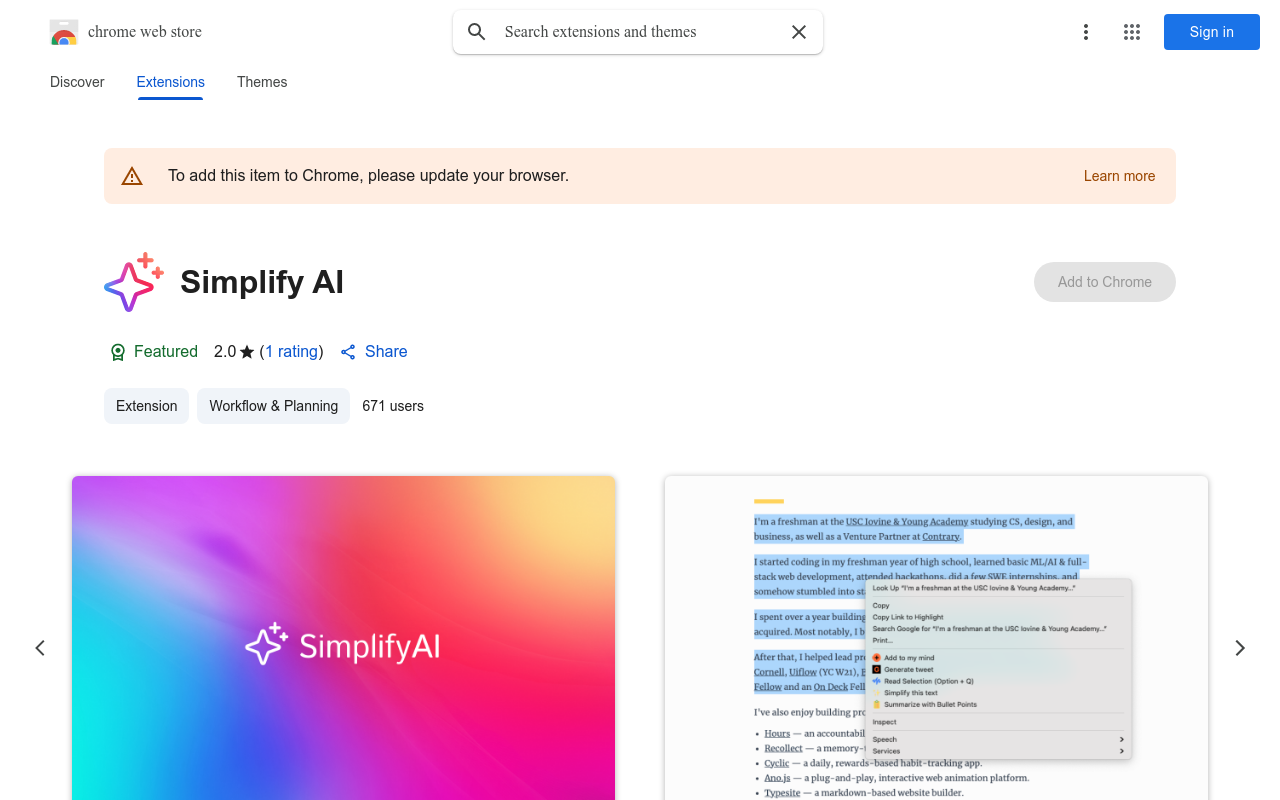Click the Simplify AI sparkle logo
The height and width of the screenshot is (800, 1280).
coord(134,282)
